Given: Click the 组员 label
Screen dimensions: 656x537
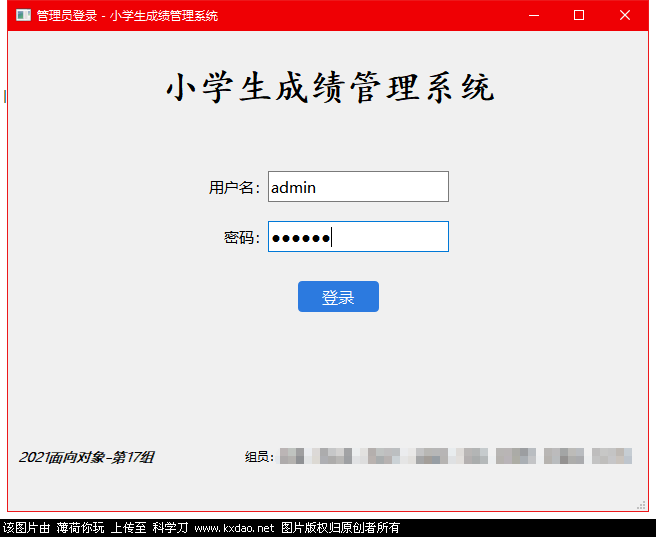Looking at the screenshot, I should click(x=259, y=457).
